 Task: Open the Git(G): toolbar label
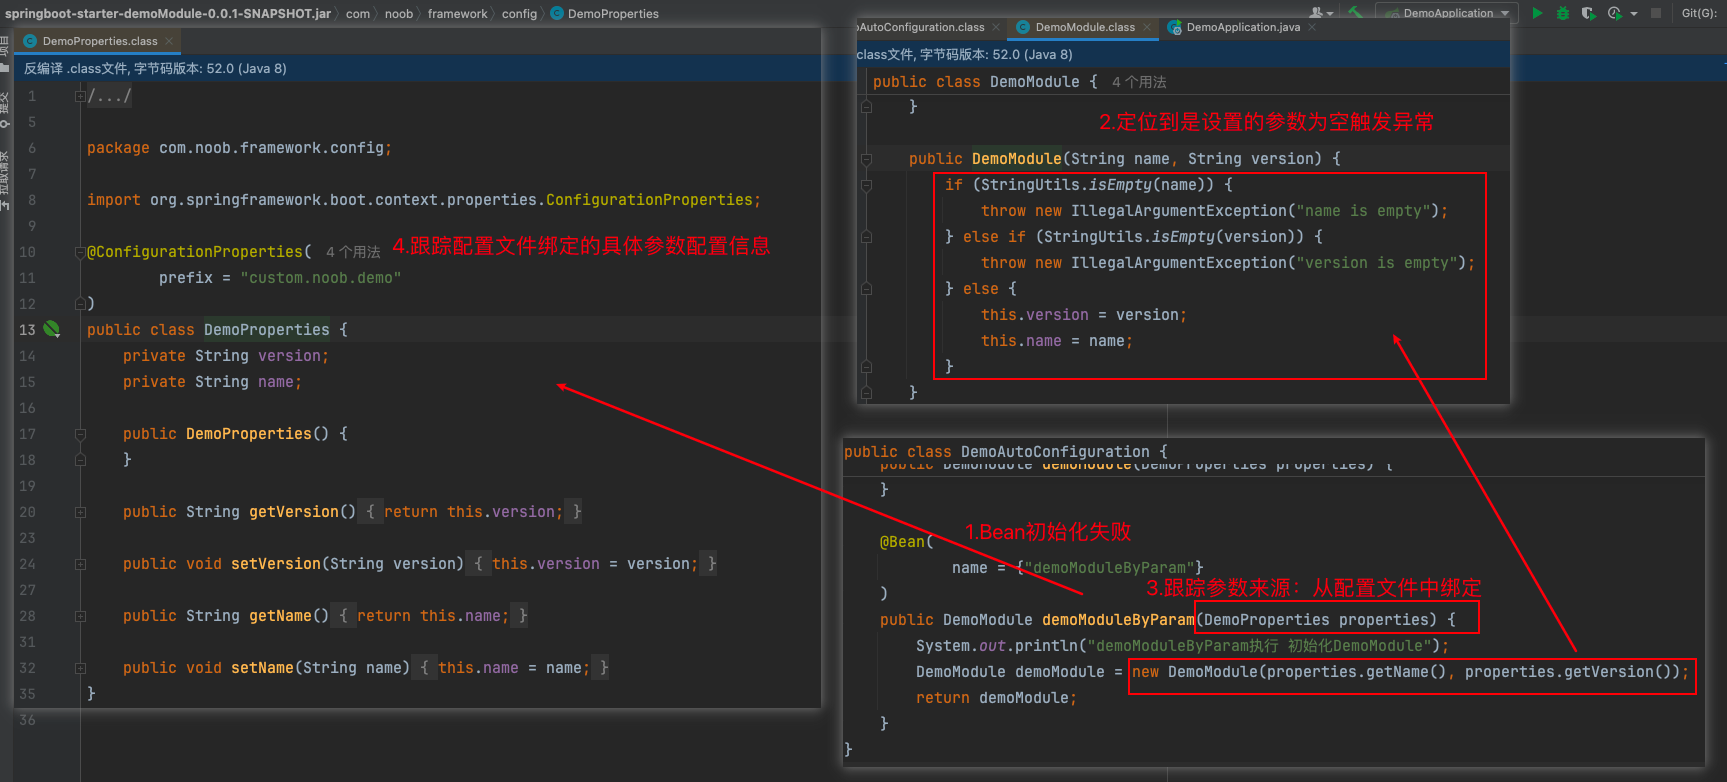(1699, 13)
